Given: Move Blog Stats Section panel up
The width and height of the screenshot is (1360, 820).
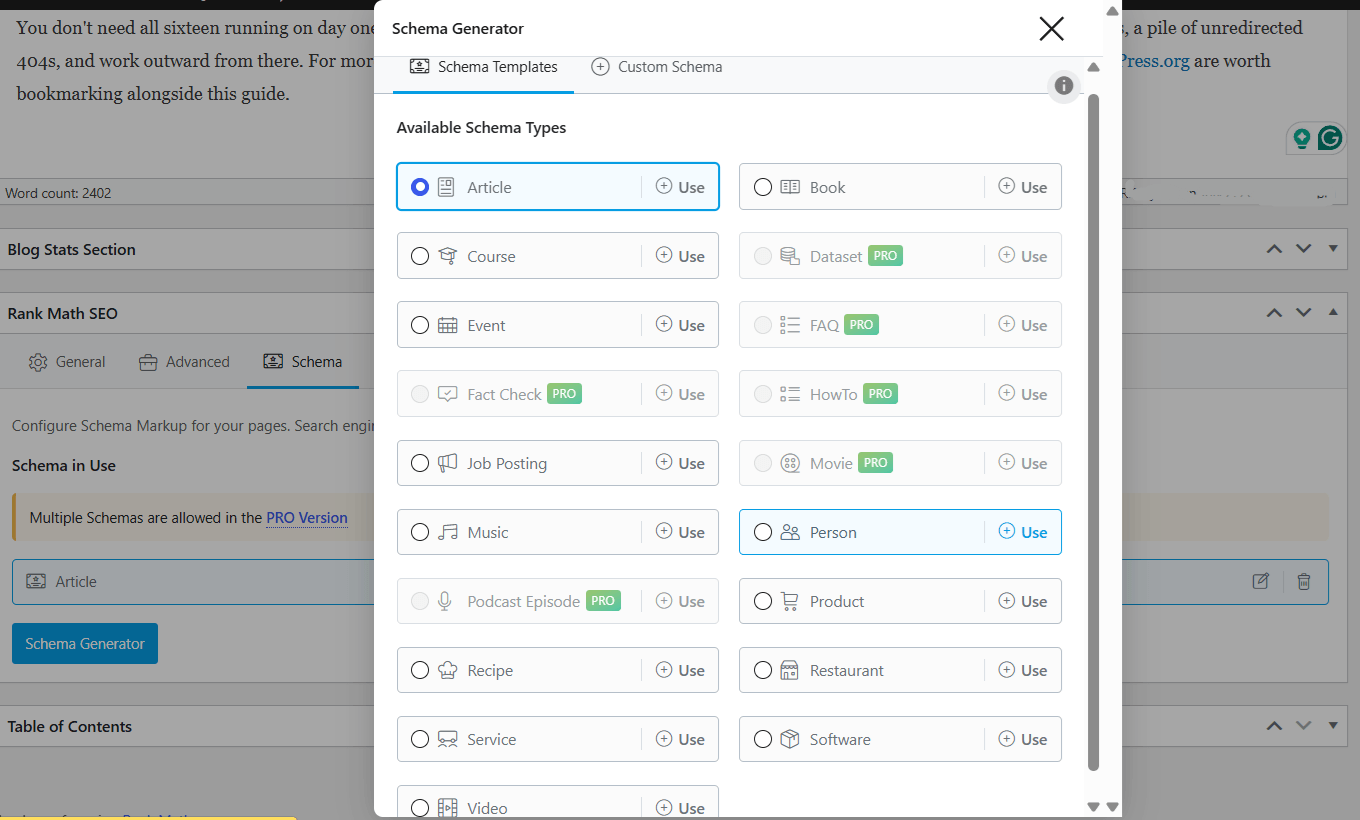Looking at the screenshot, I should coord(1274,249).
